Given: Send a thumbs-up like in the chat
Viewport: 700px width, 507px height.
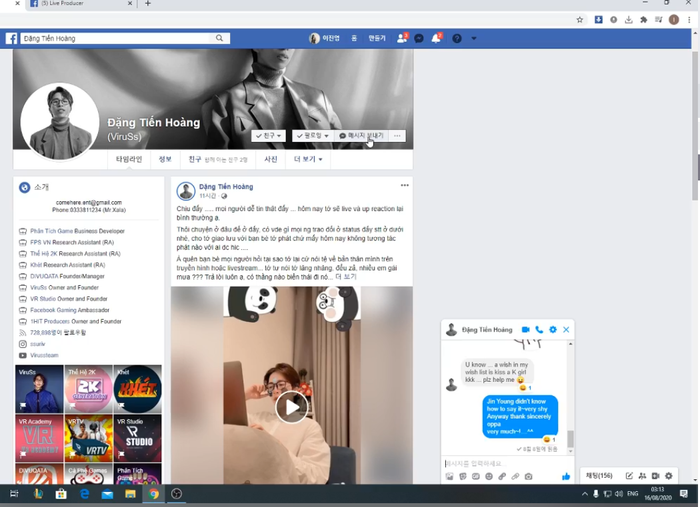Looking at the screenshot, I should (566, 476).
